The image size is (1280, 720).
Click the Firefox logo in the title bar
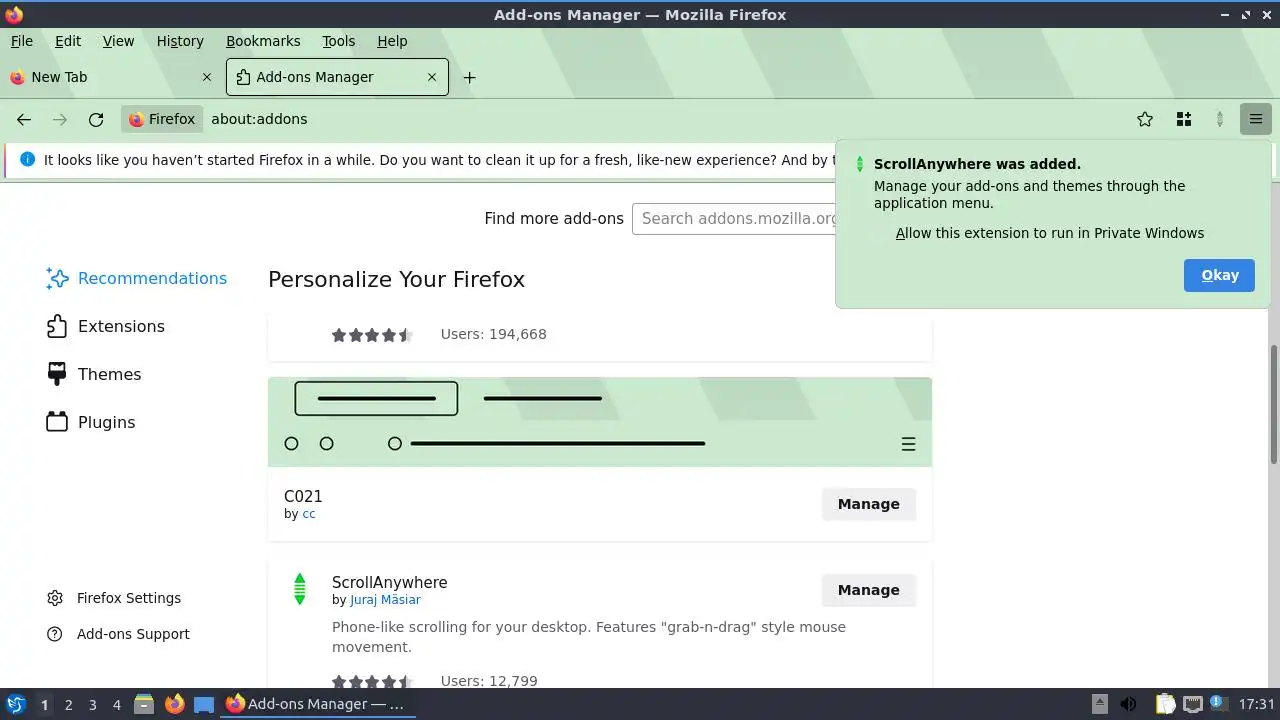click(x=13, y=14)
